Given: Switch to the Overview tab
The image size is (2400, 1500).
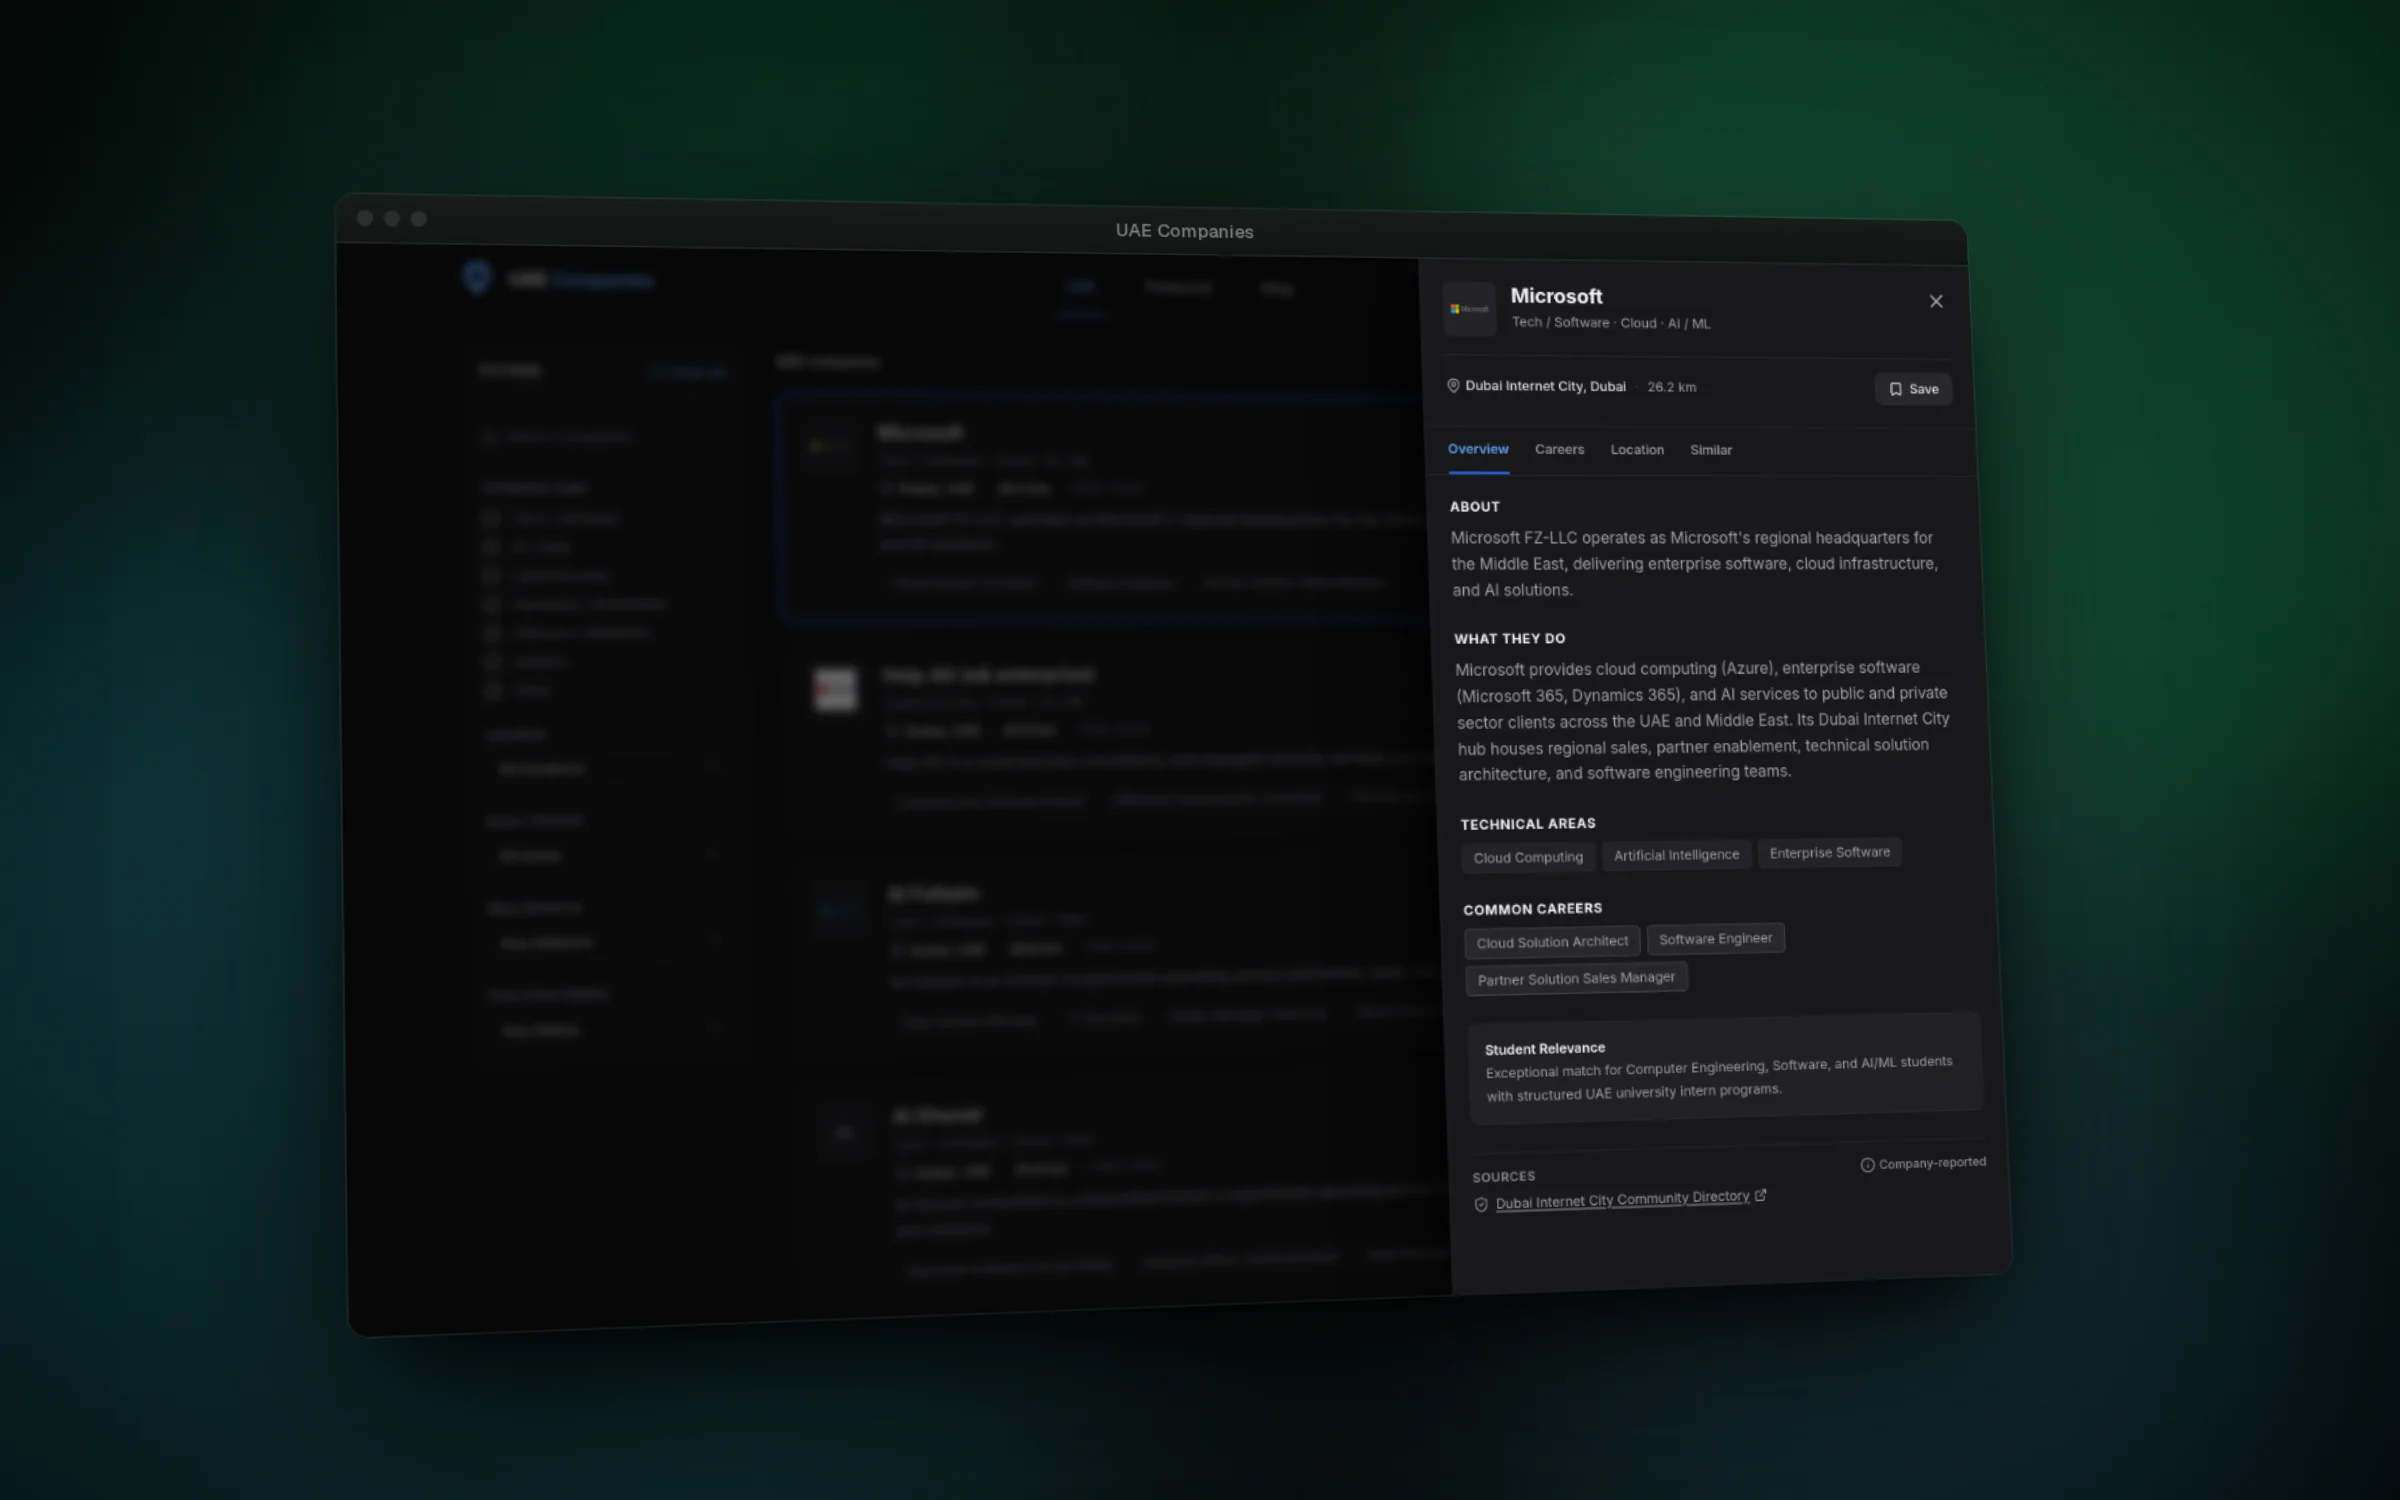Looking at the screenshot, I should coord(1478,449).
